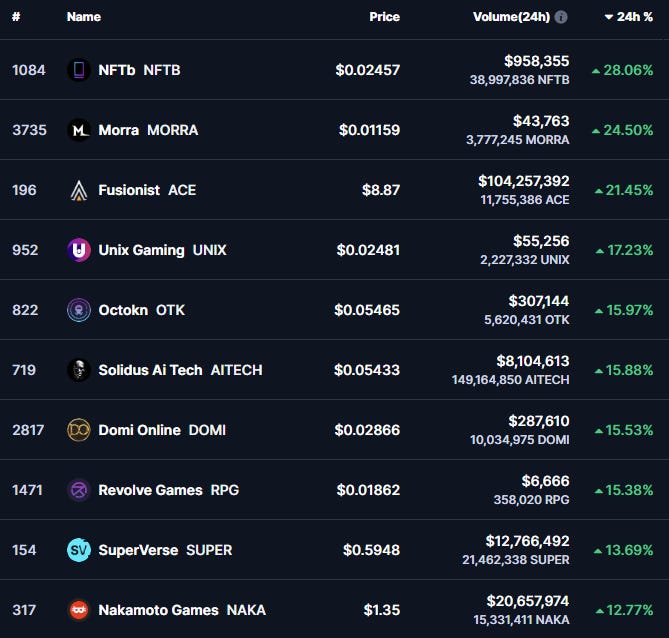Click the $55,256 volume value

pyautogui.click(x=541, y=241)
